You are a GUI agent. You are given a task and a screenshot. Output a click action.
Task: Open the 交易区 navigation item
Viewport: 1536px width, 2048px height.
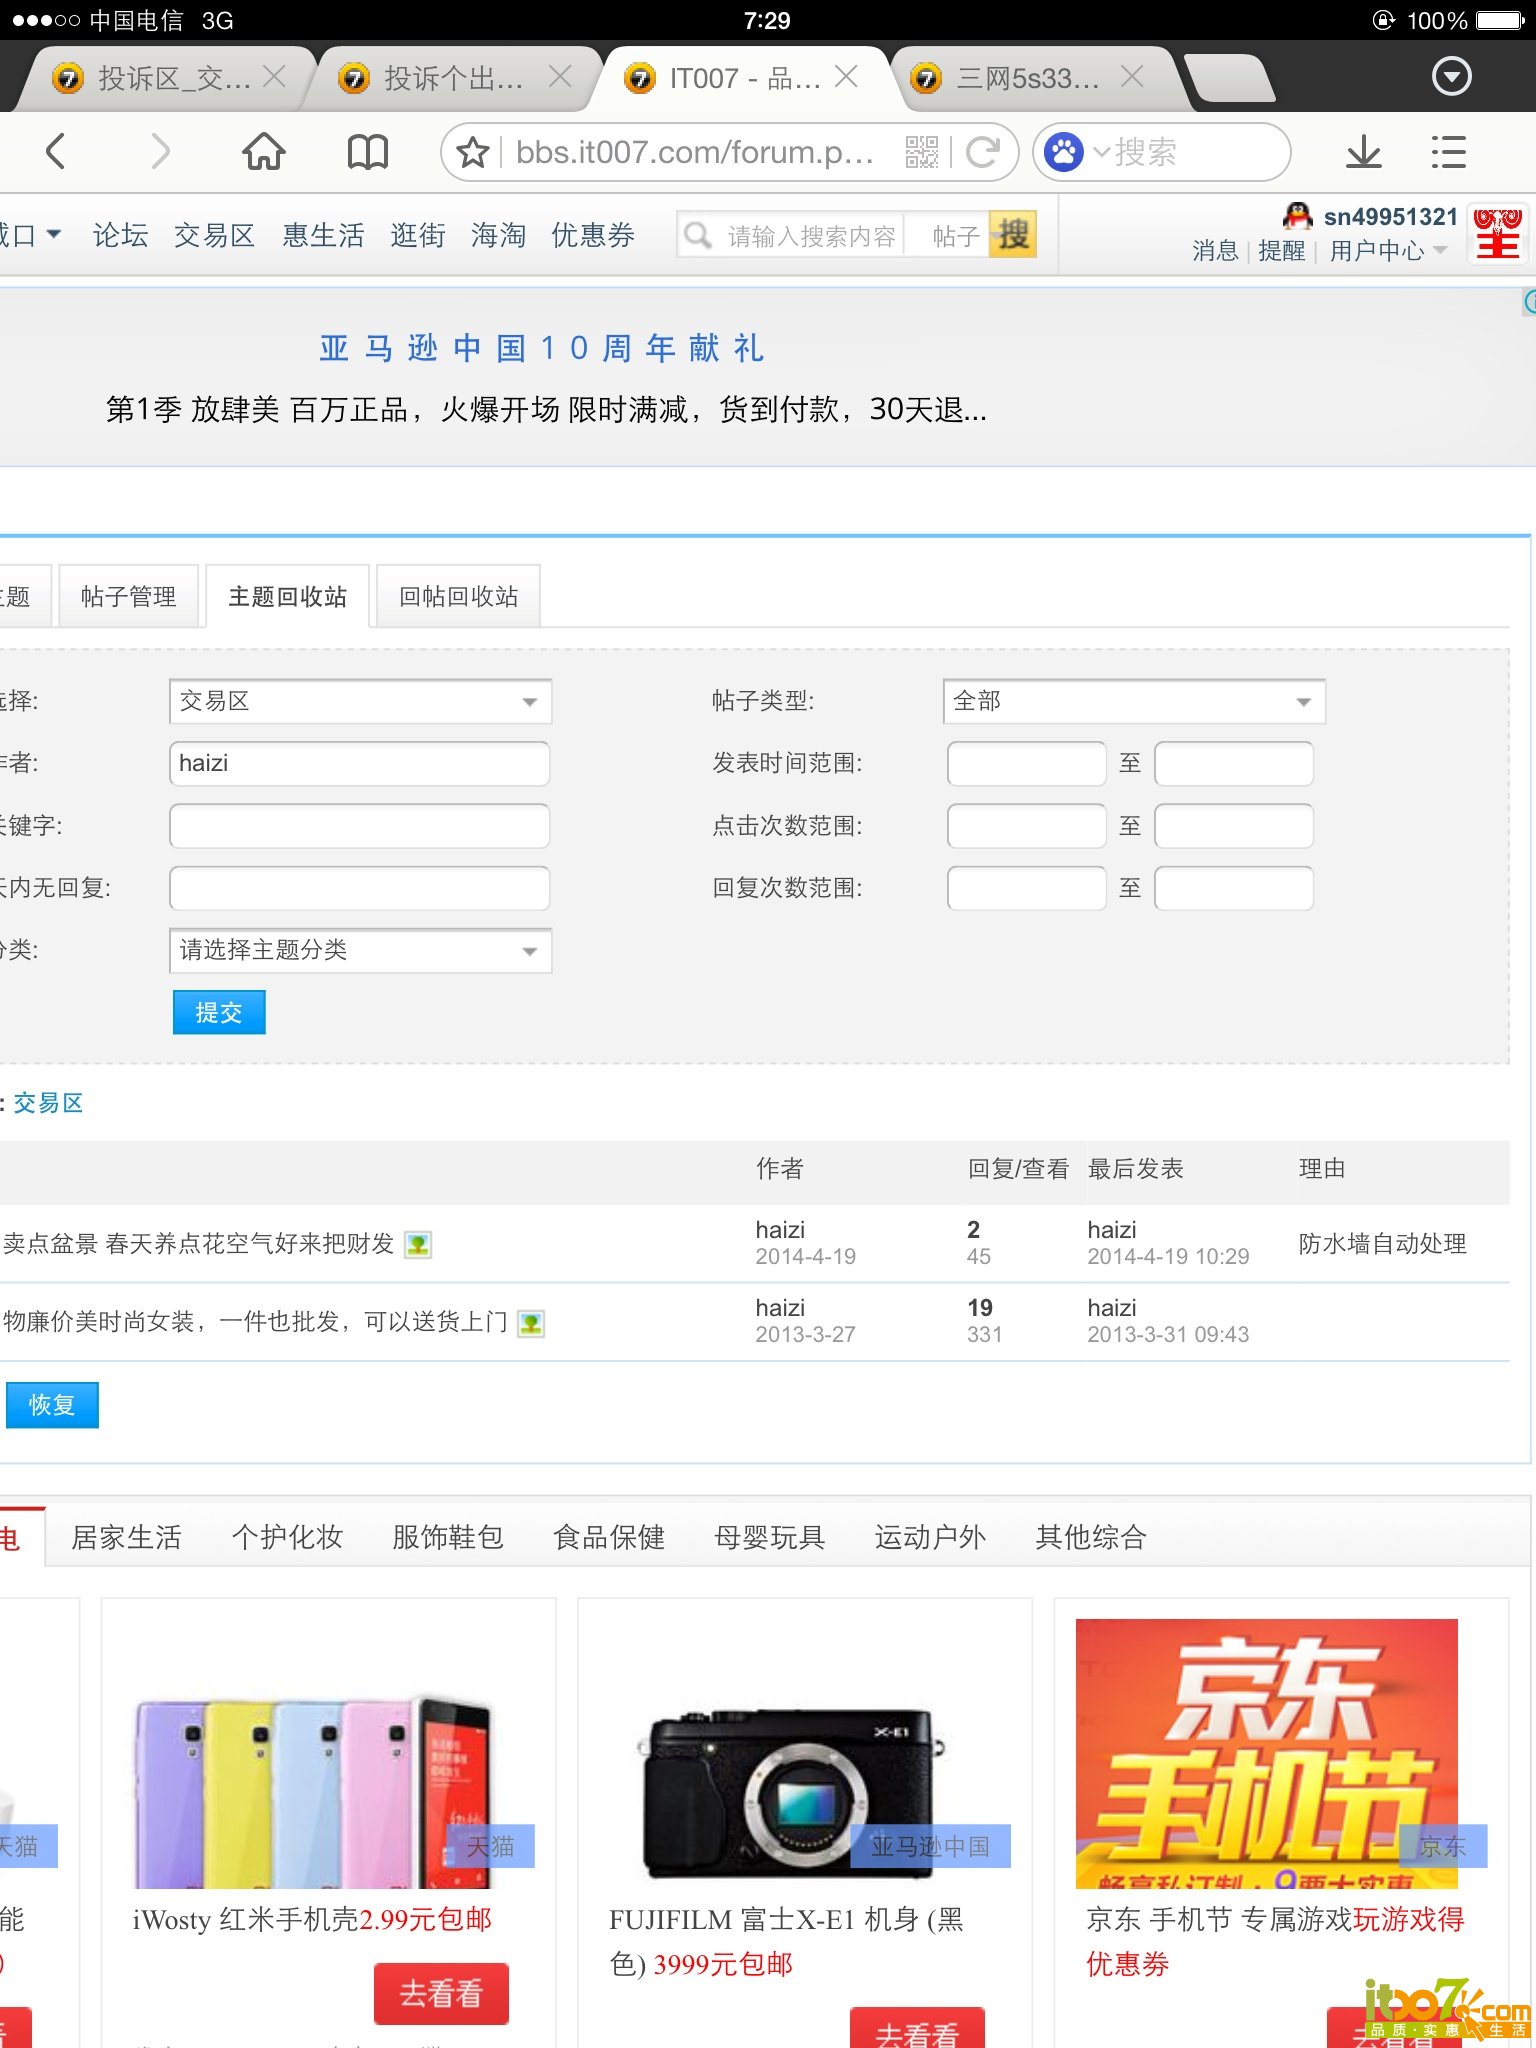click(x=214, y=235)
